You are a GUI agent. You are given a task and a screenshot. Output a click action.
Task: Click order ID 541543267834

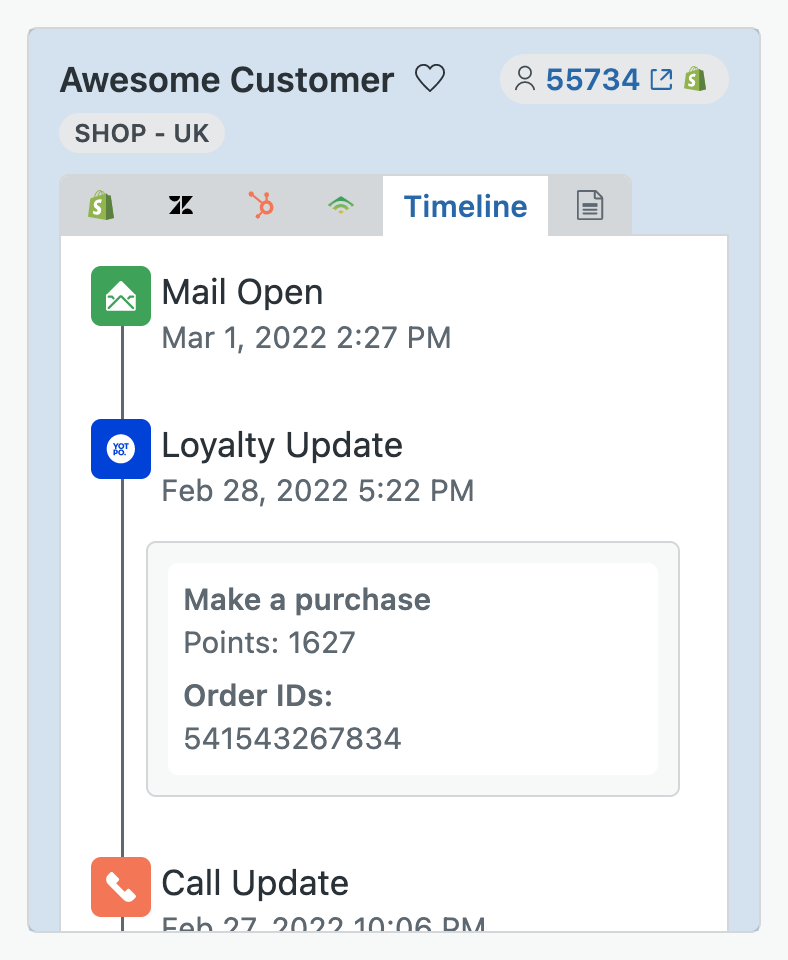pyautogui.click(x=293, y=738)
